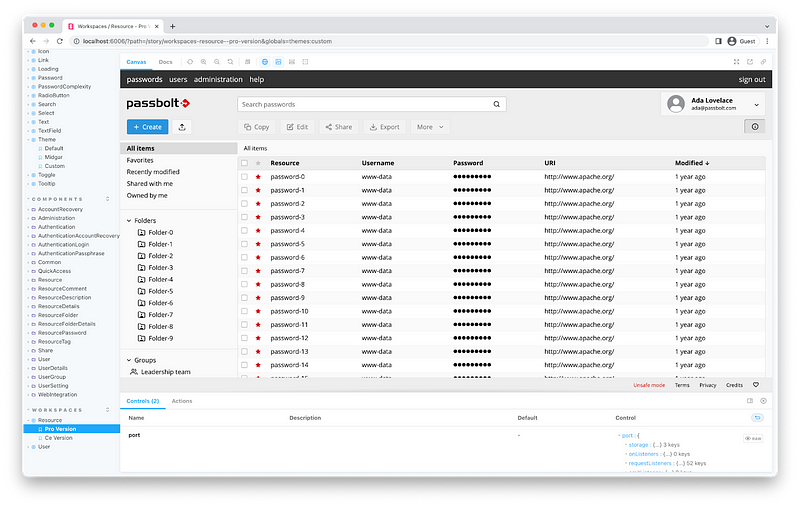Click the Storybook zoom out icon
Viewport: 800px width, 507px height.
tap(217, 62)
